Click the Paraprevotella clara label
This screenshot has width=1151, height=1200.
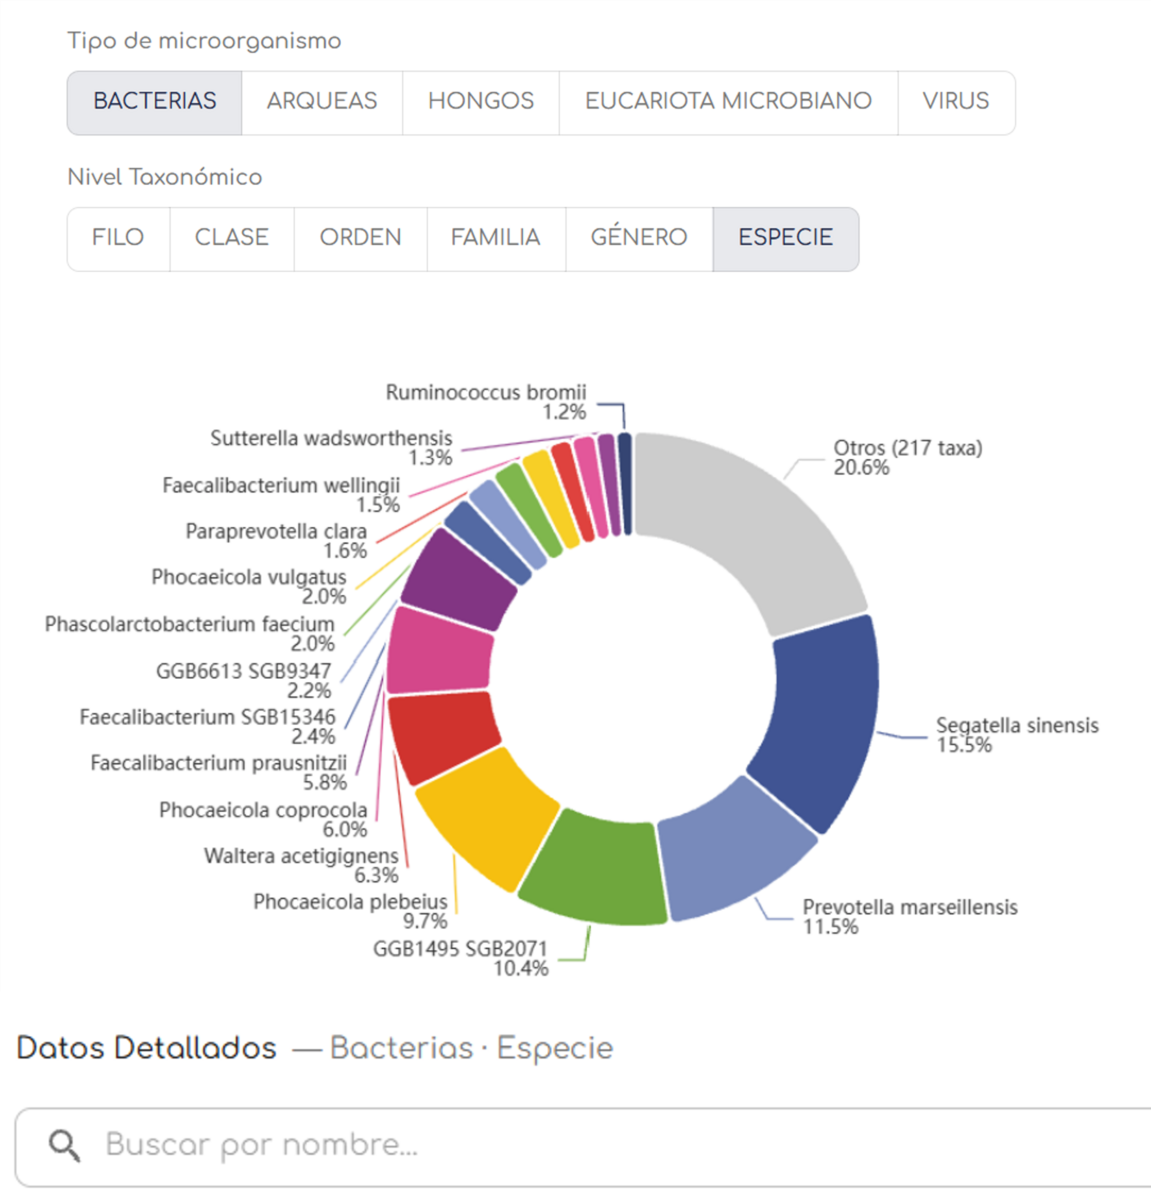tap(276, 540)
